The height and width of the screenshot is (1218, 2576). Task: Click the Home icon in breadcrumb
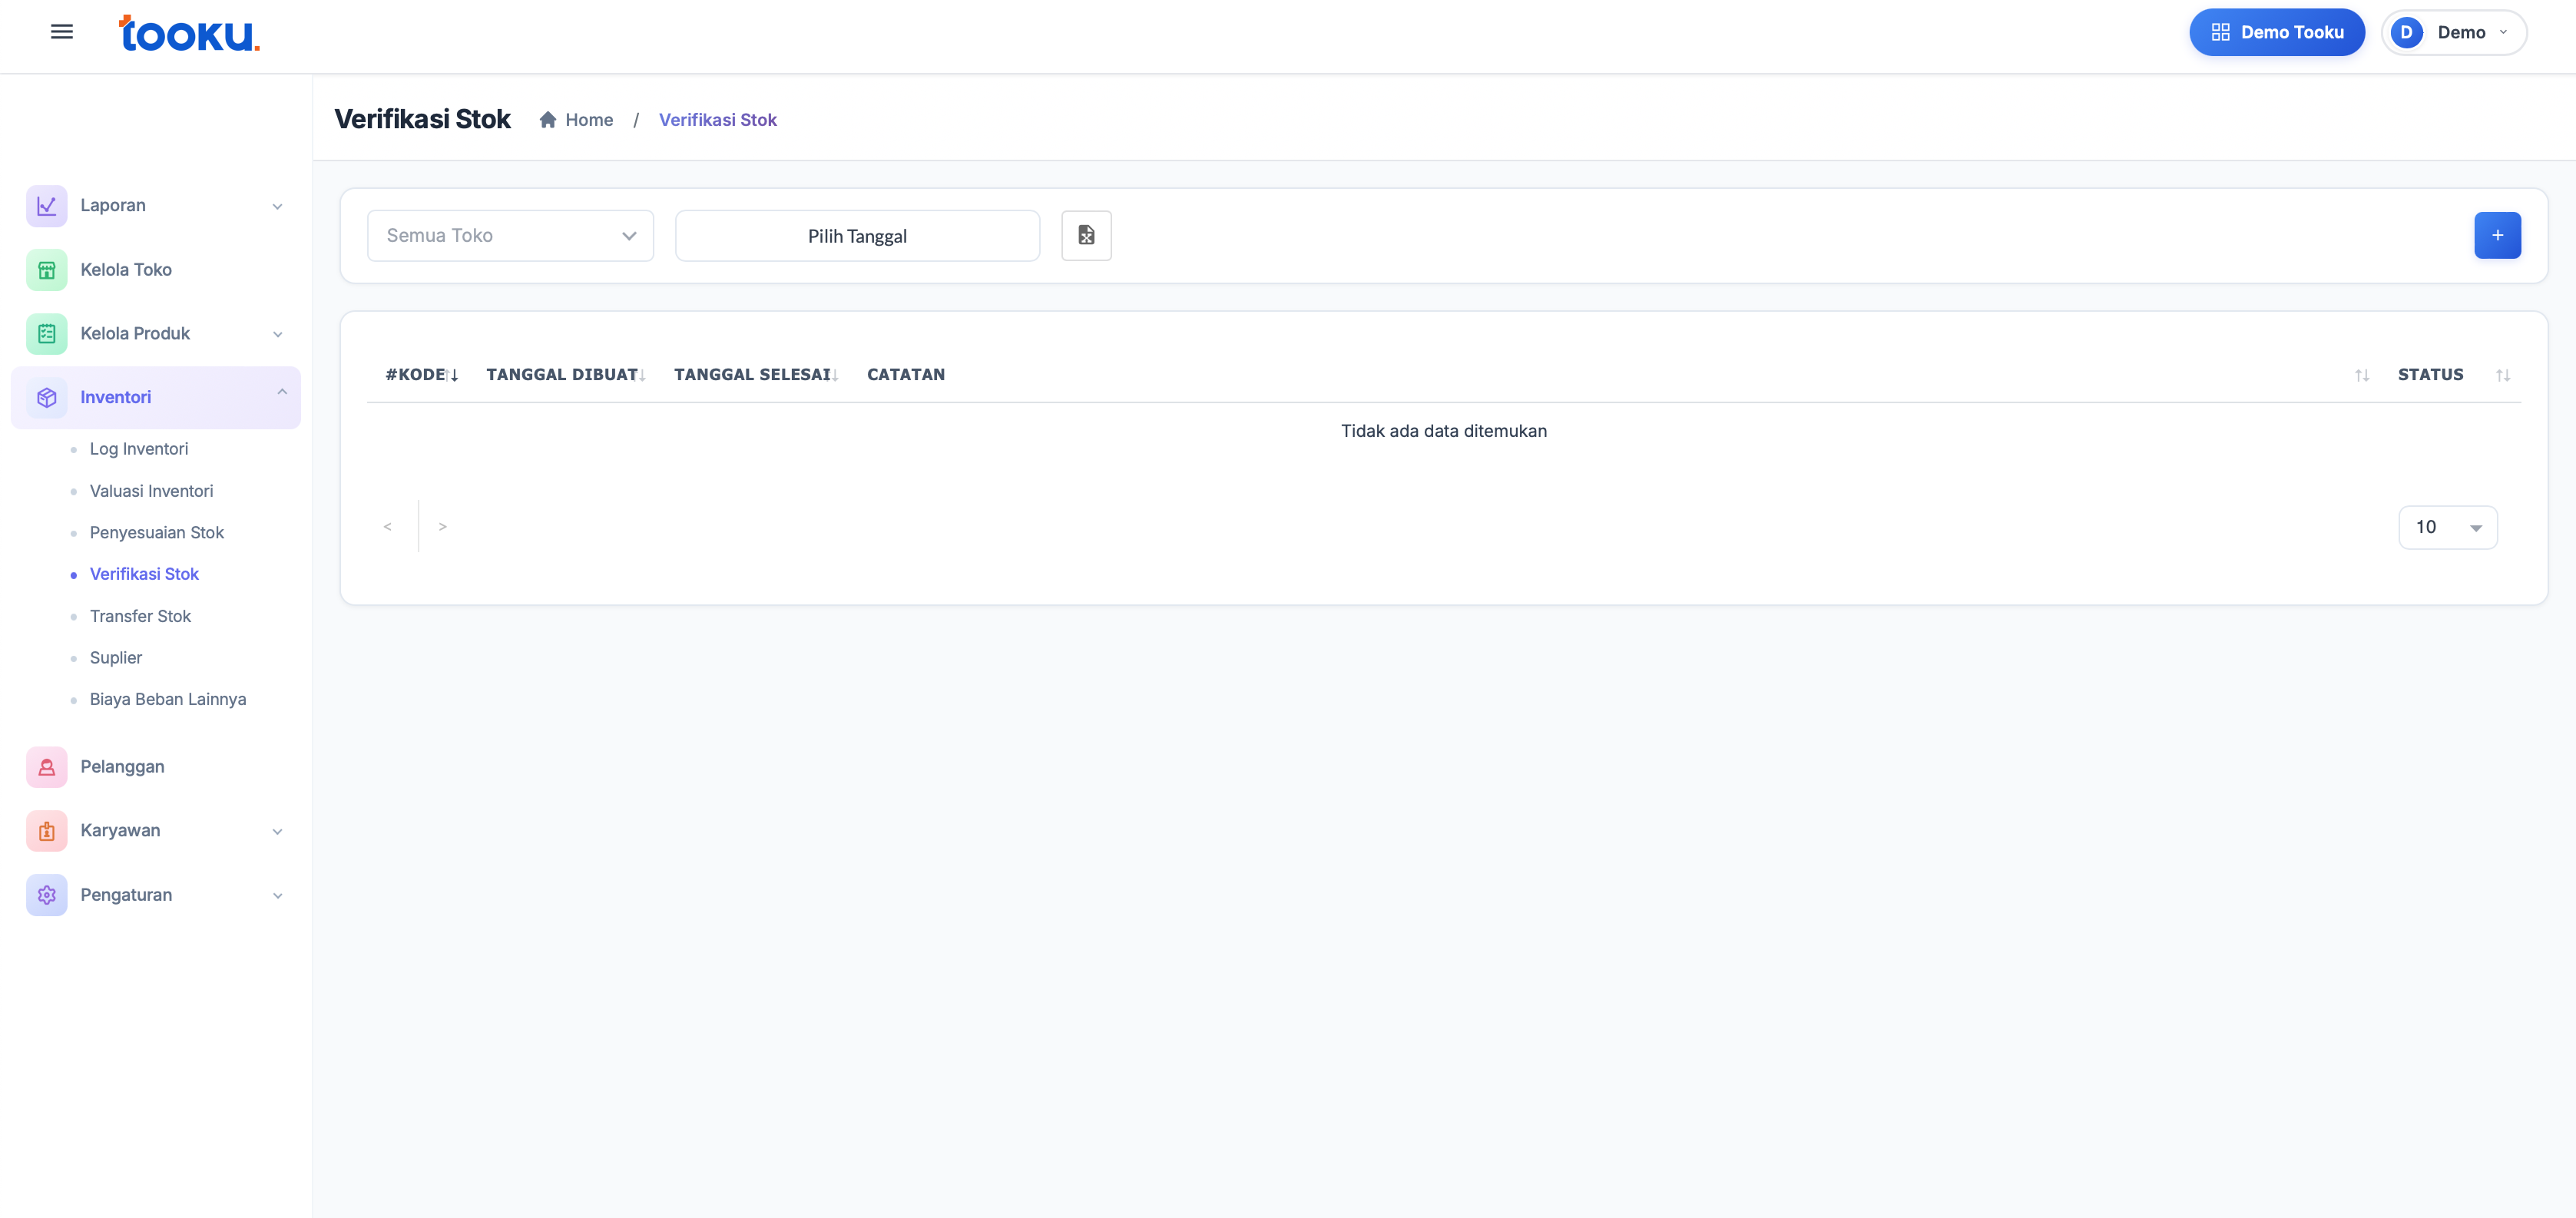tap(548, 120)
